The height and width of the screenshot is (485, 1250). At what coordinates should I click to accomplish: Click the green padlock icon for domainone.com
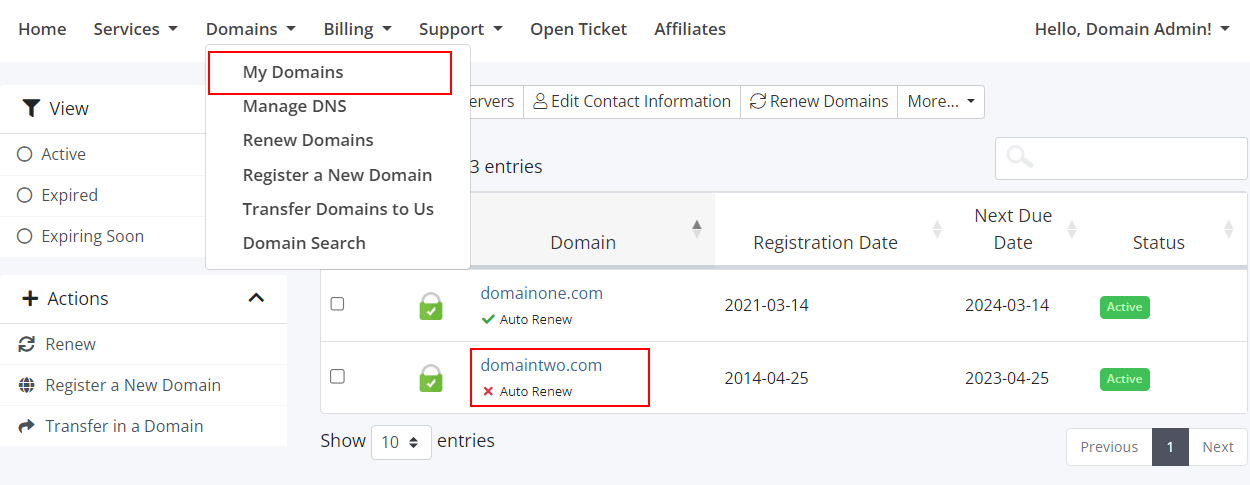click(x=430, y=306)
